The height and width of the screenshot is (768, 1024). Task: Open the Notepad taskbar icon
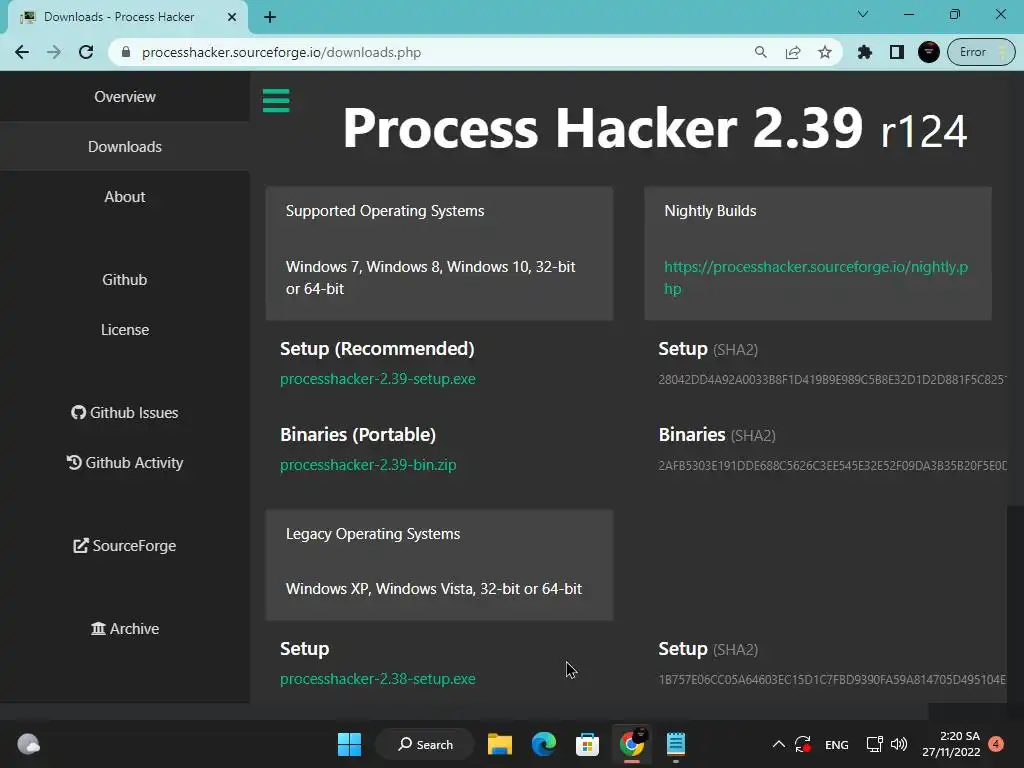(675, 744)
